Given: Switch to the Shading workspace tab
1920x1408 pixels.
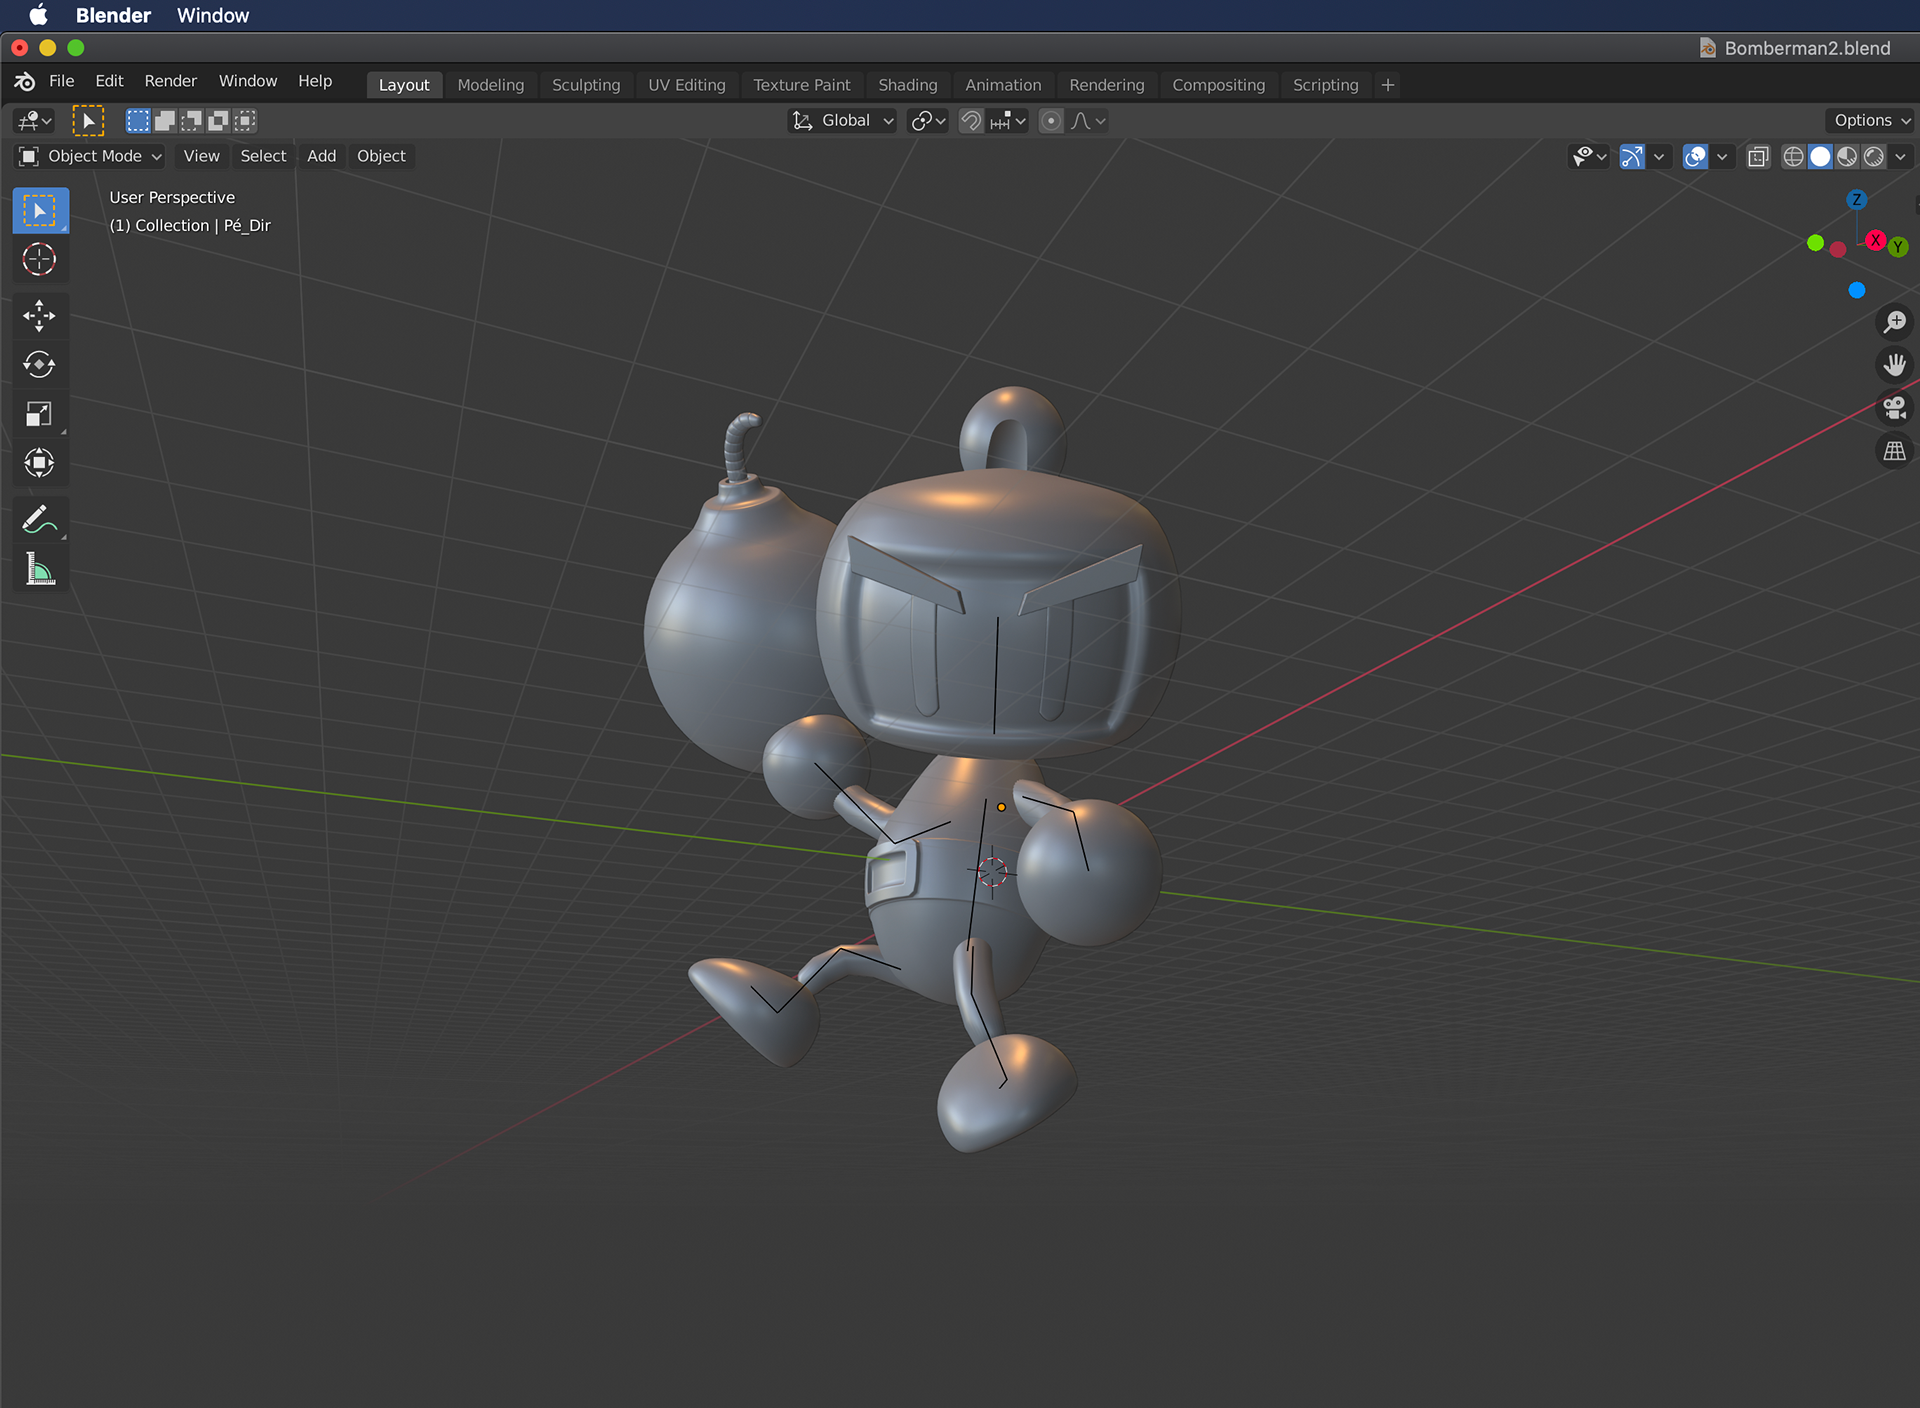Looking at the screenshot, I should (x=908, y=86).
